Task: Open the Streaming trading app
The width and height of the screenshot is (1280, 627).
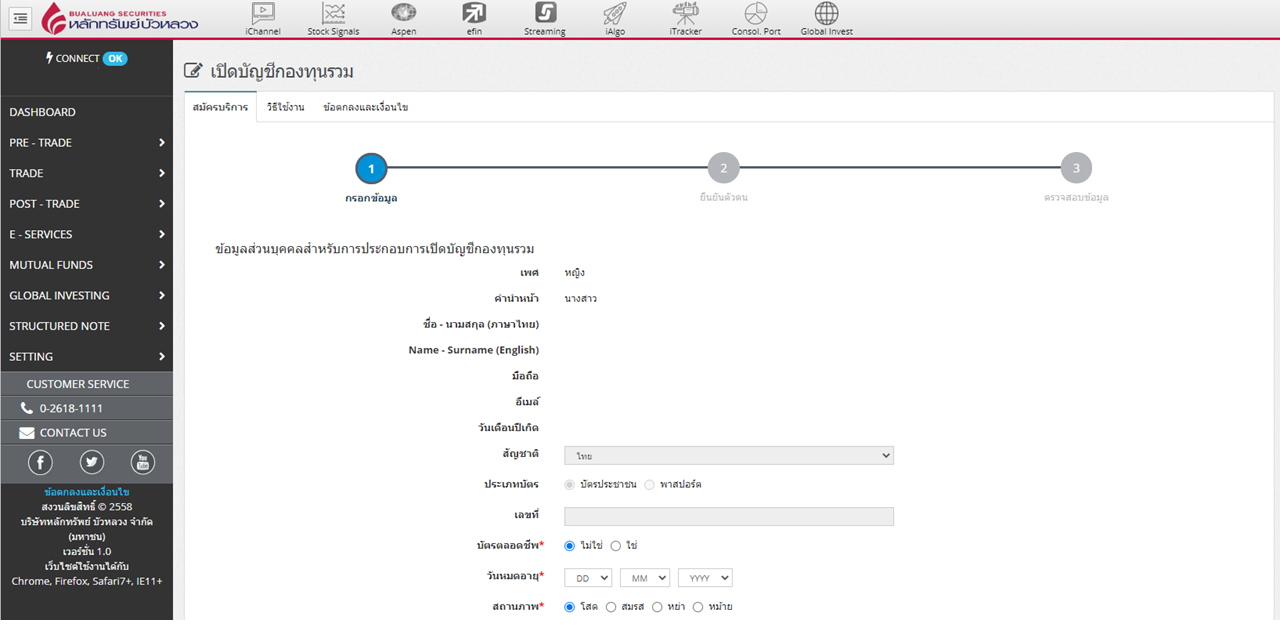Action: pyautogui.click(x=544, y=14)
